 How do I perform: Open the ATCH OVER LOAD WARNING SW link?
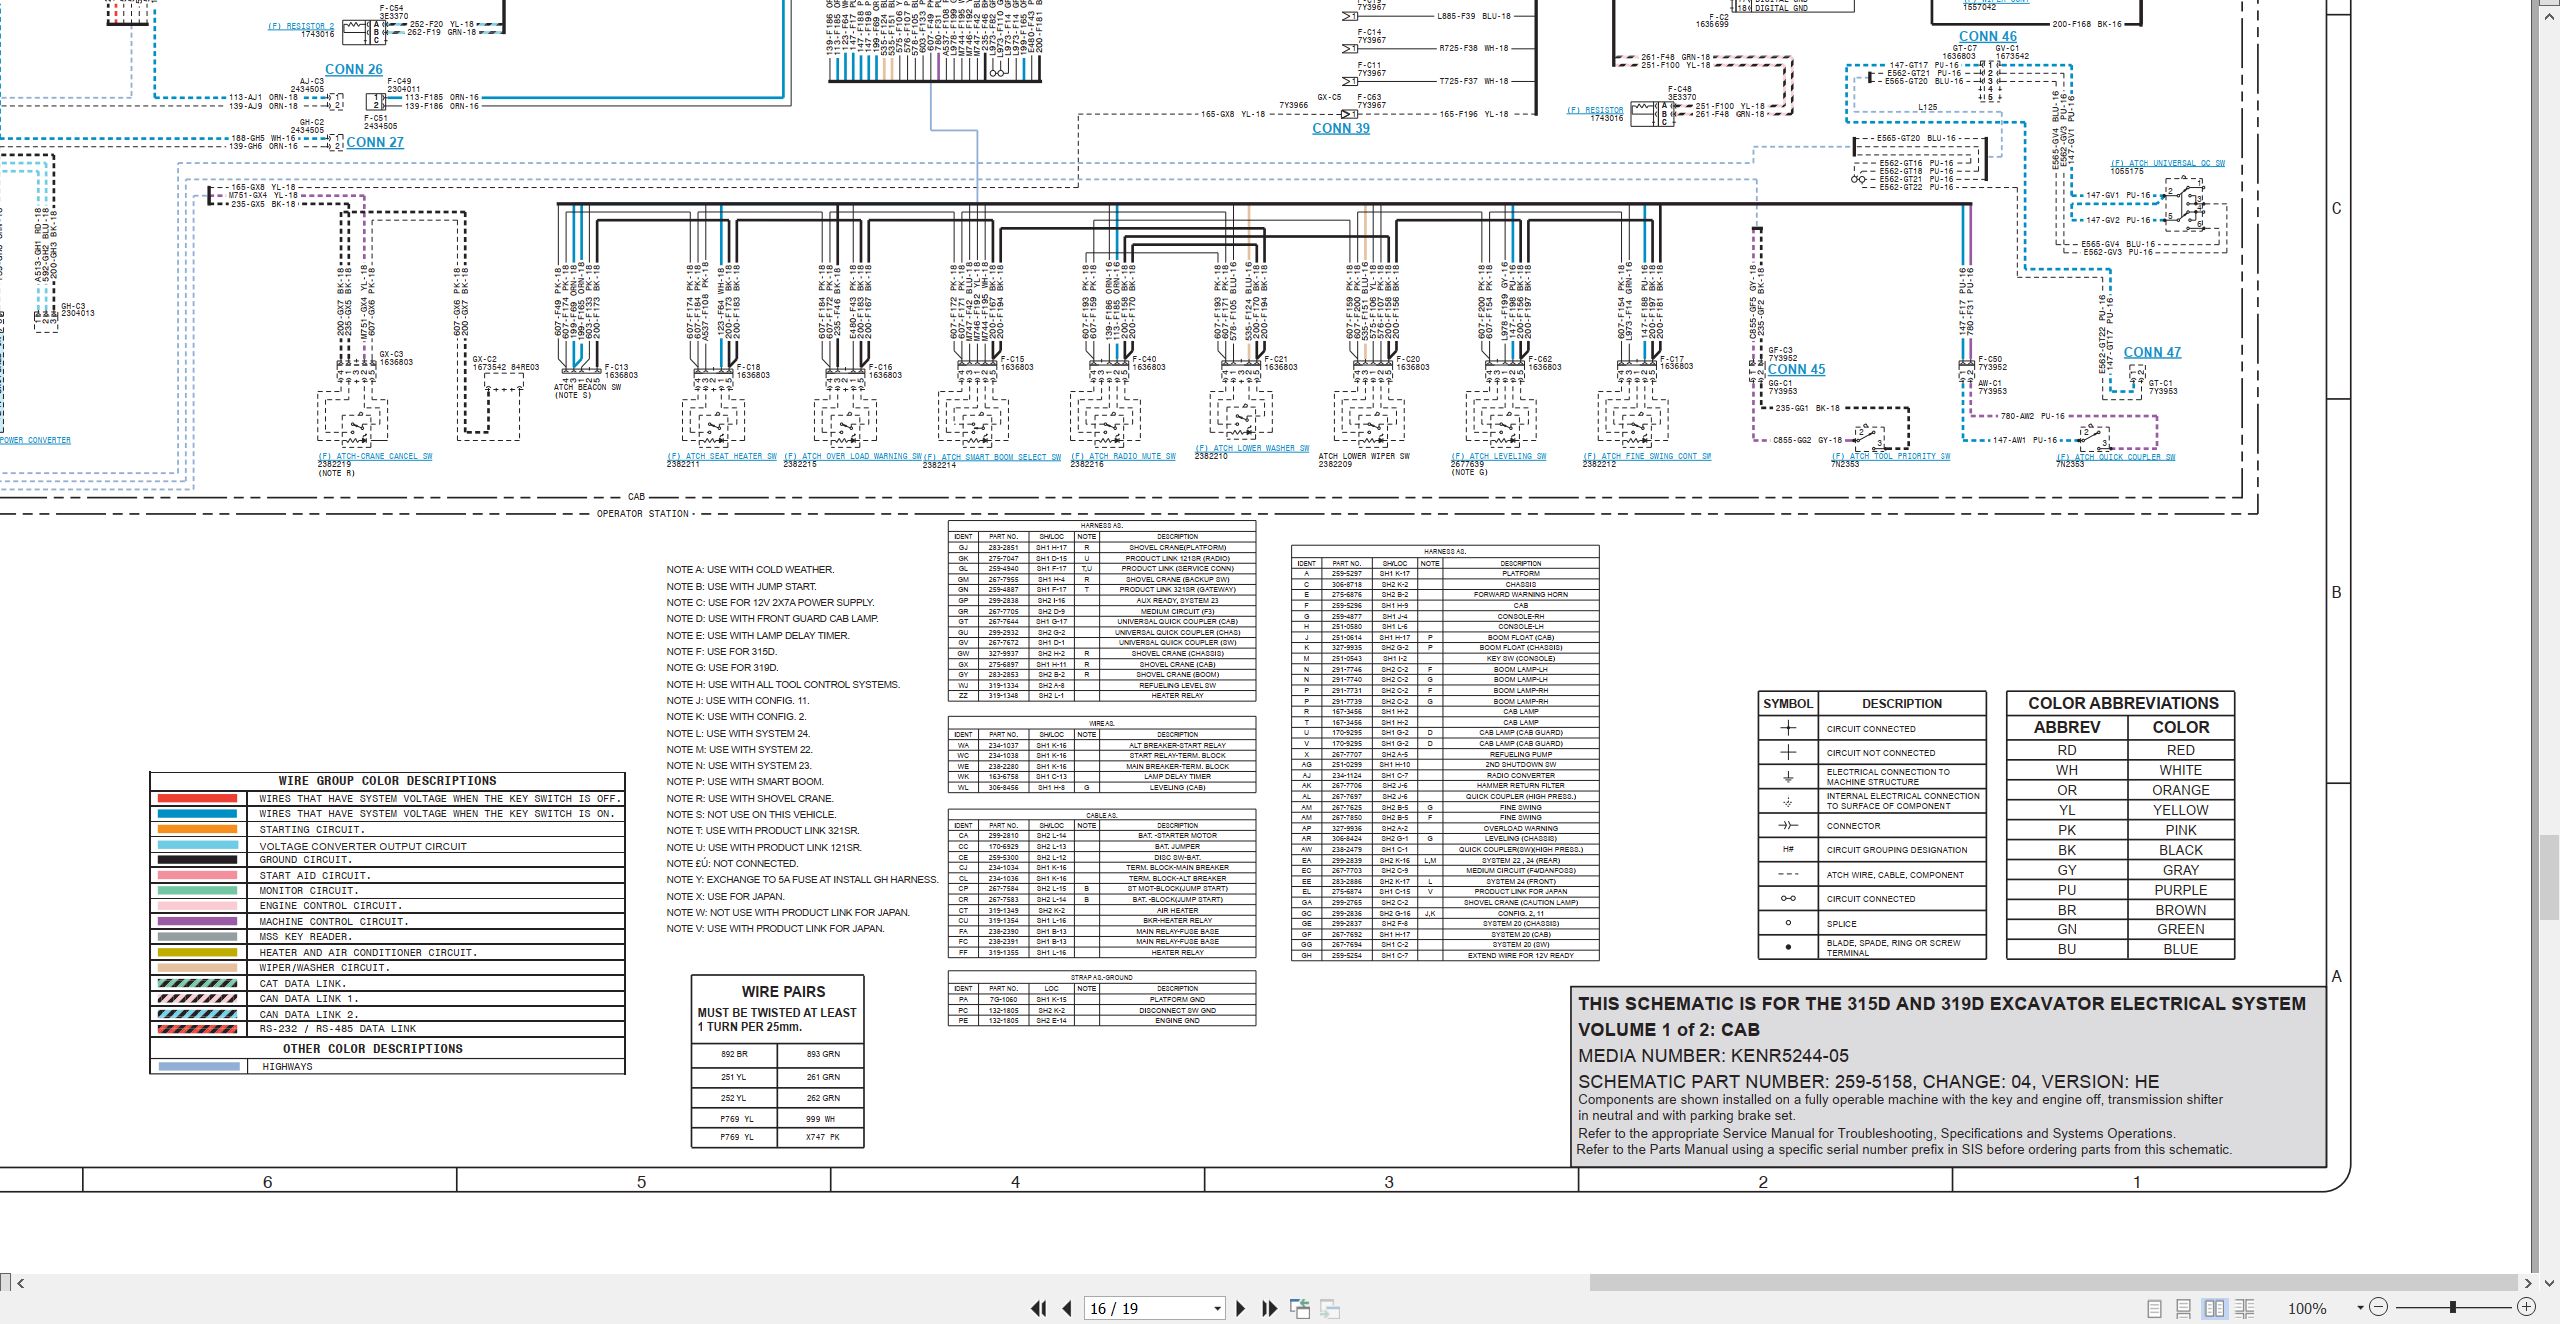[x=852, y=456]
